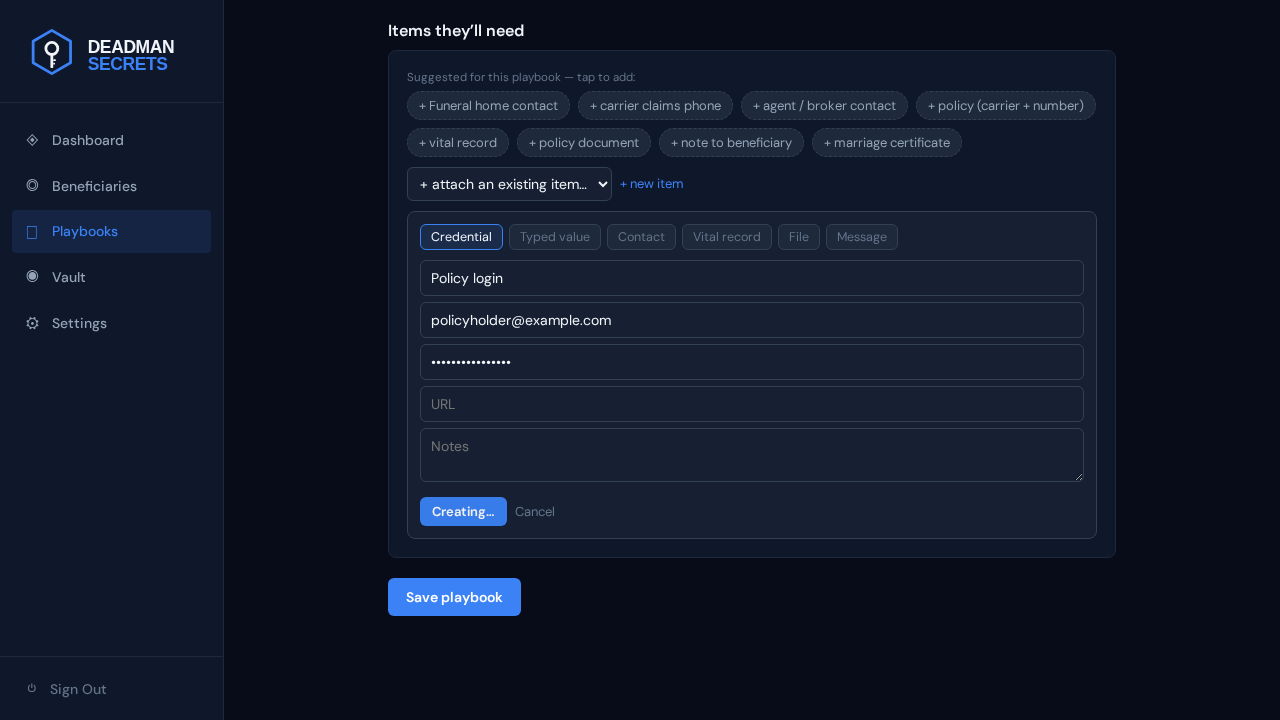
Task: Focus the URL input field
Action: 752,404
